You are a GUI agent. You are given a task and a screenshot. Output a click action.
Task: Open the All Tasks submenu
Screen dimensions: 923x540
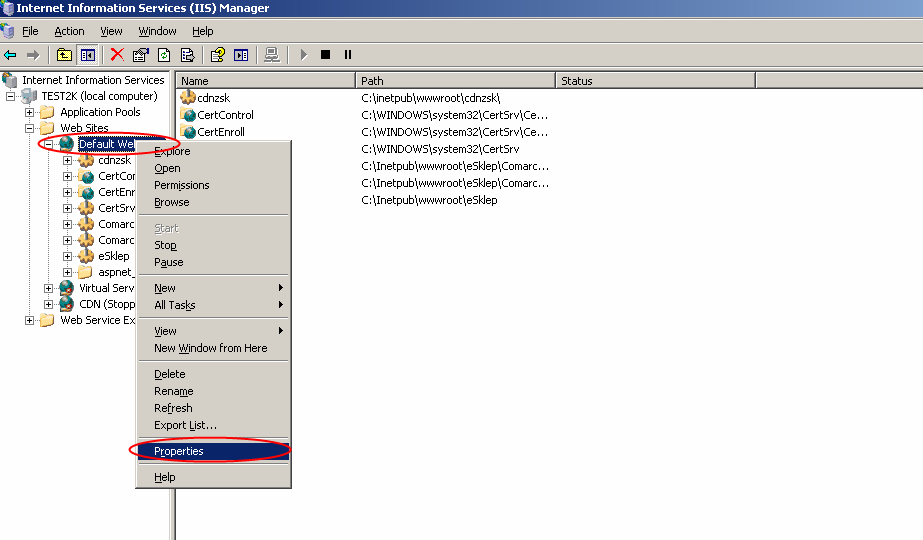pos(214,305)
